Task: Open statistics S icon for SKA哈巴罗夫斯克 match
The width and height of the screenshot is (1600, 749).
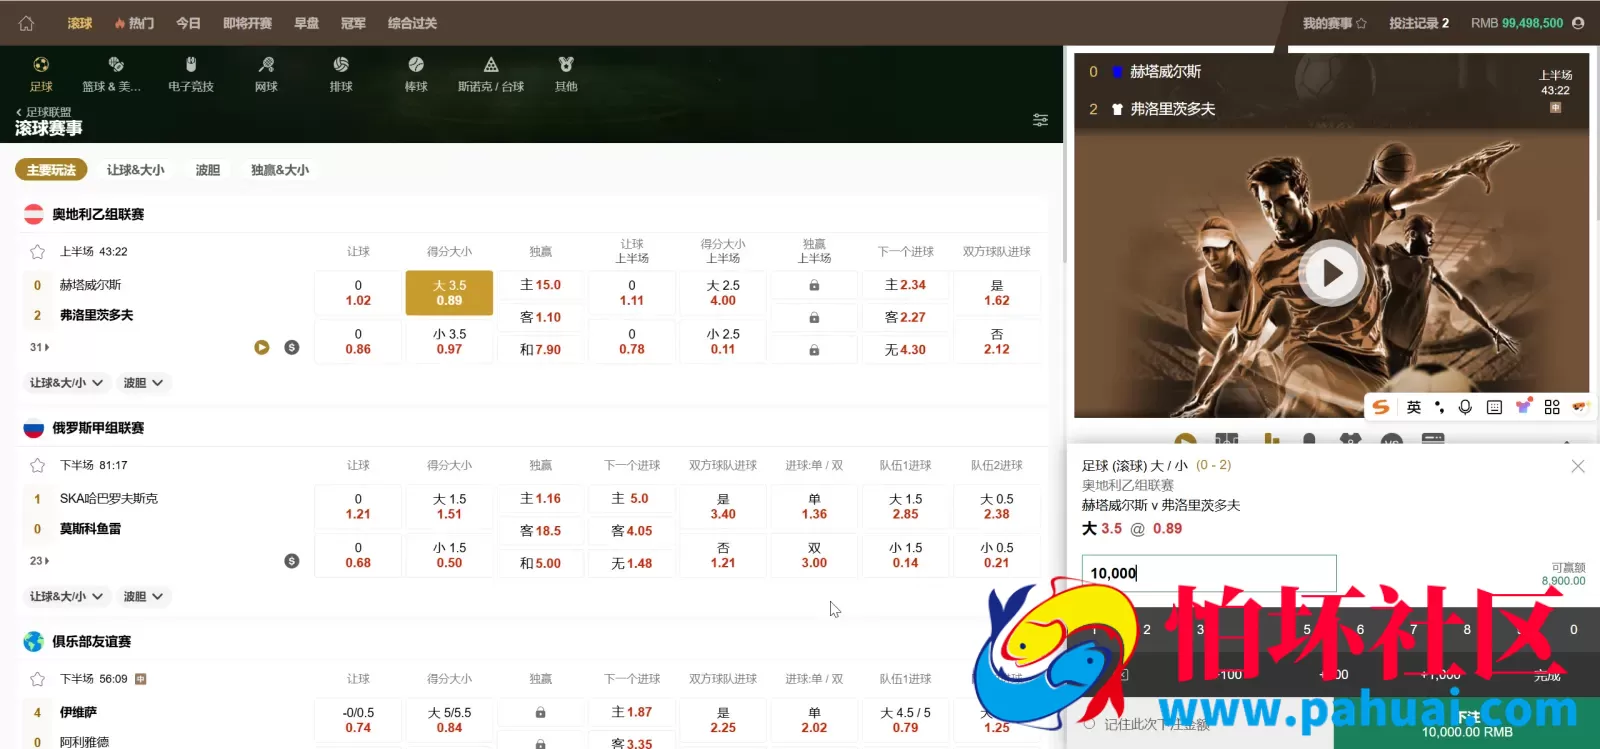Action: (x=292, y=561)
